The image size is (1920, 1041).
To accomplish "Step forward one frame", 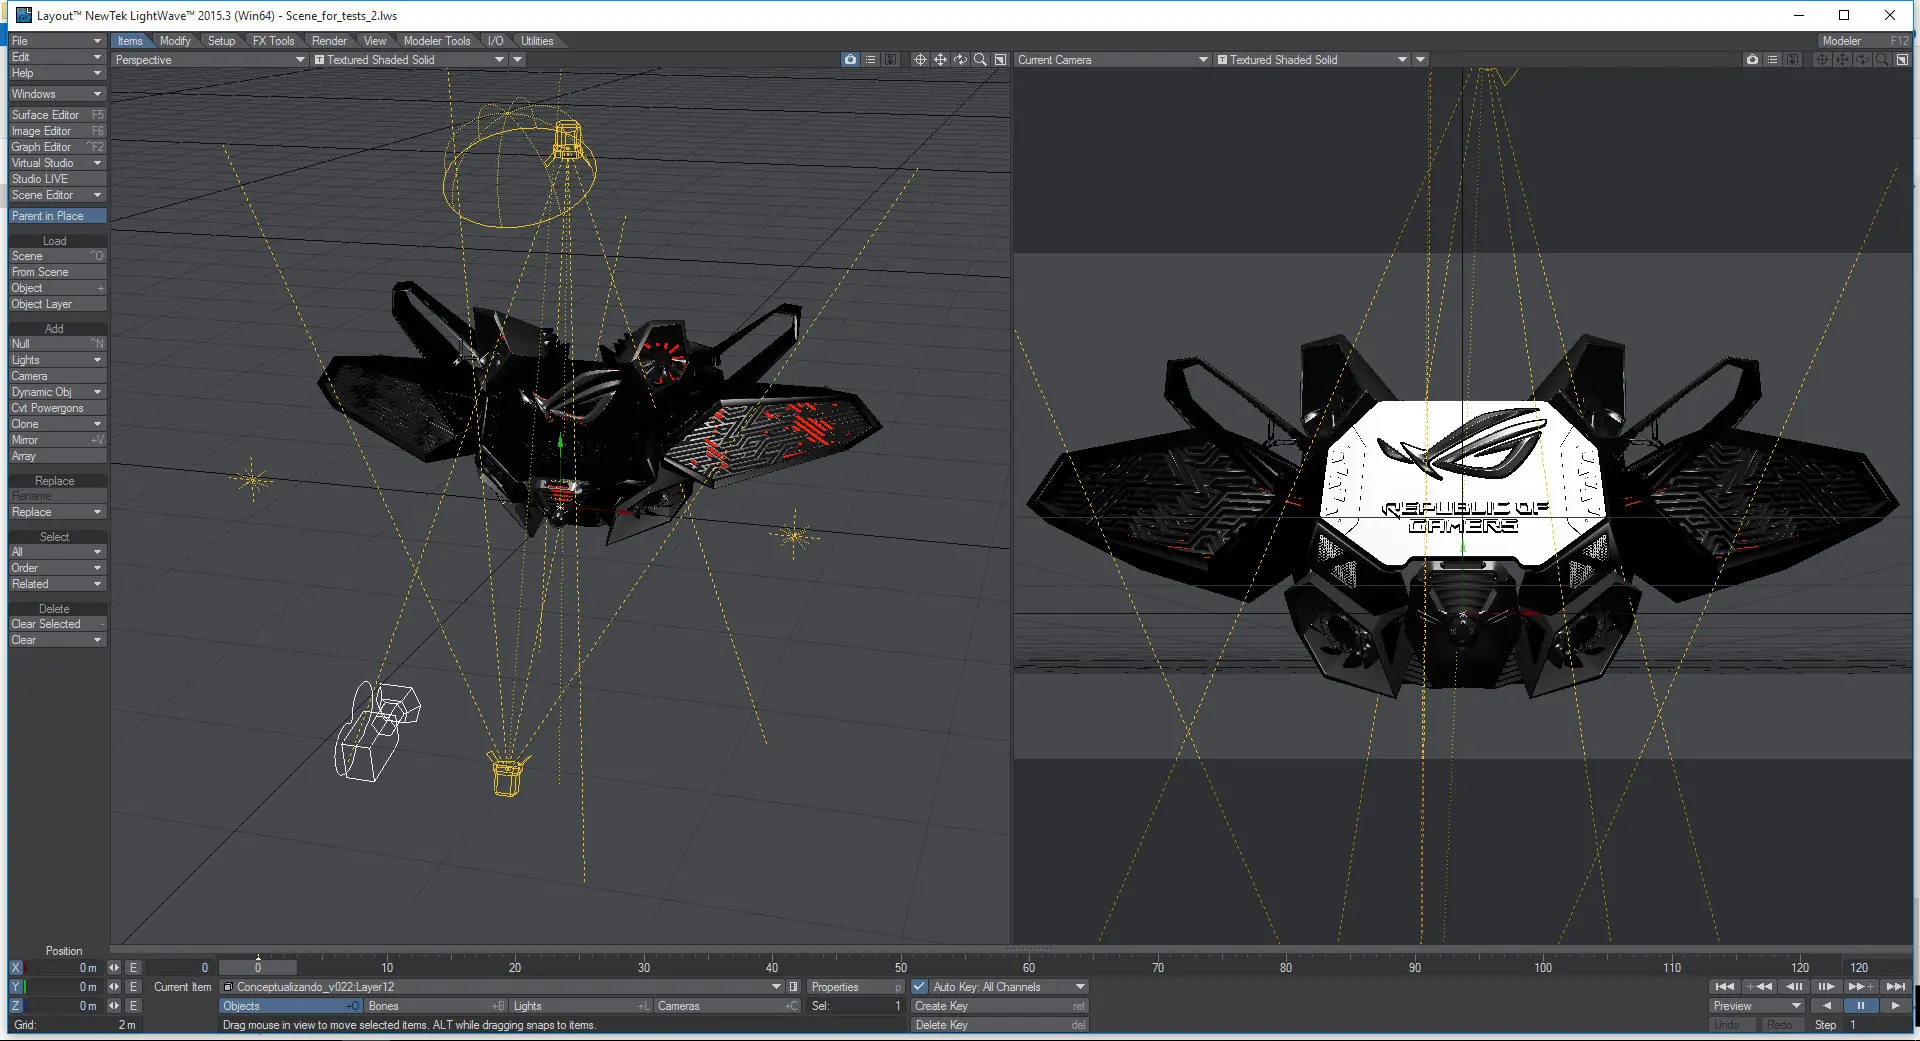I will tap(1826, 987).
